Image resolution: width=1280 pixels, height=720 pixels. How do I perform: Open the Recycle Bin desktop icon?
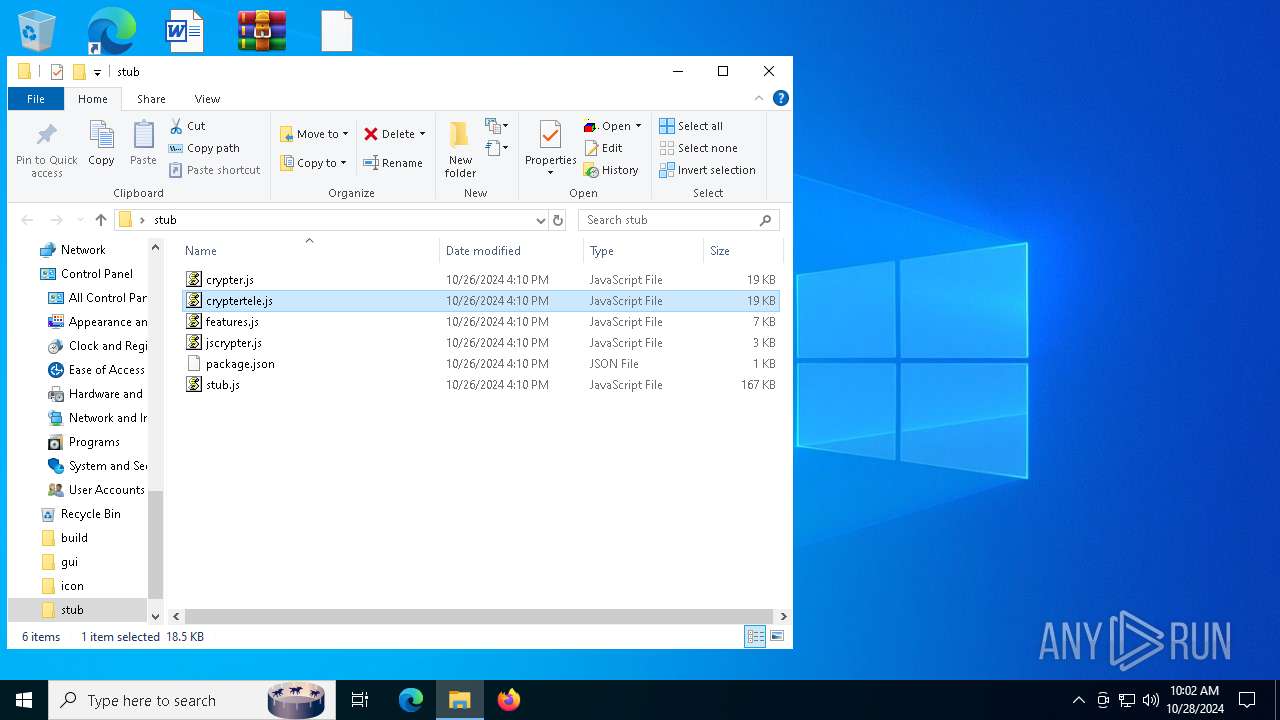[37, 30]
